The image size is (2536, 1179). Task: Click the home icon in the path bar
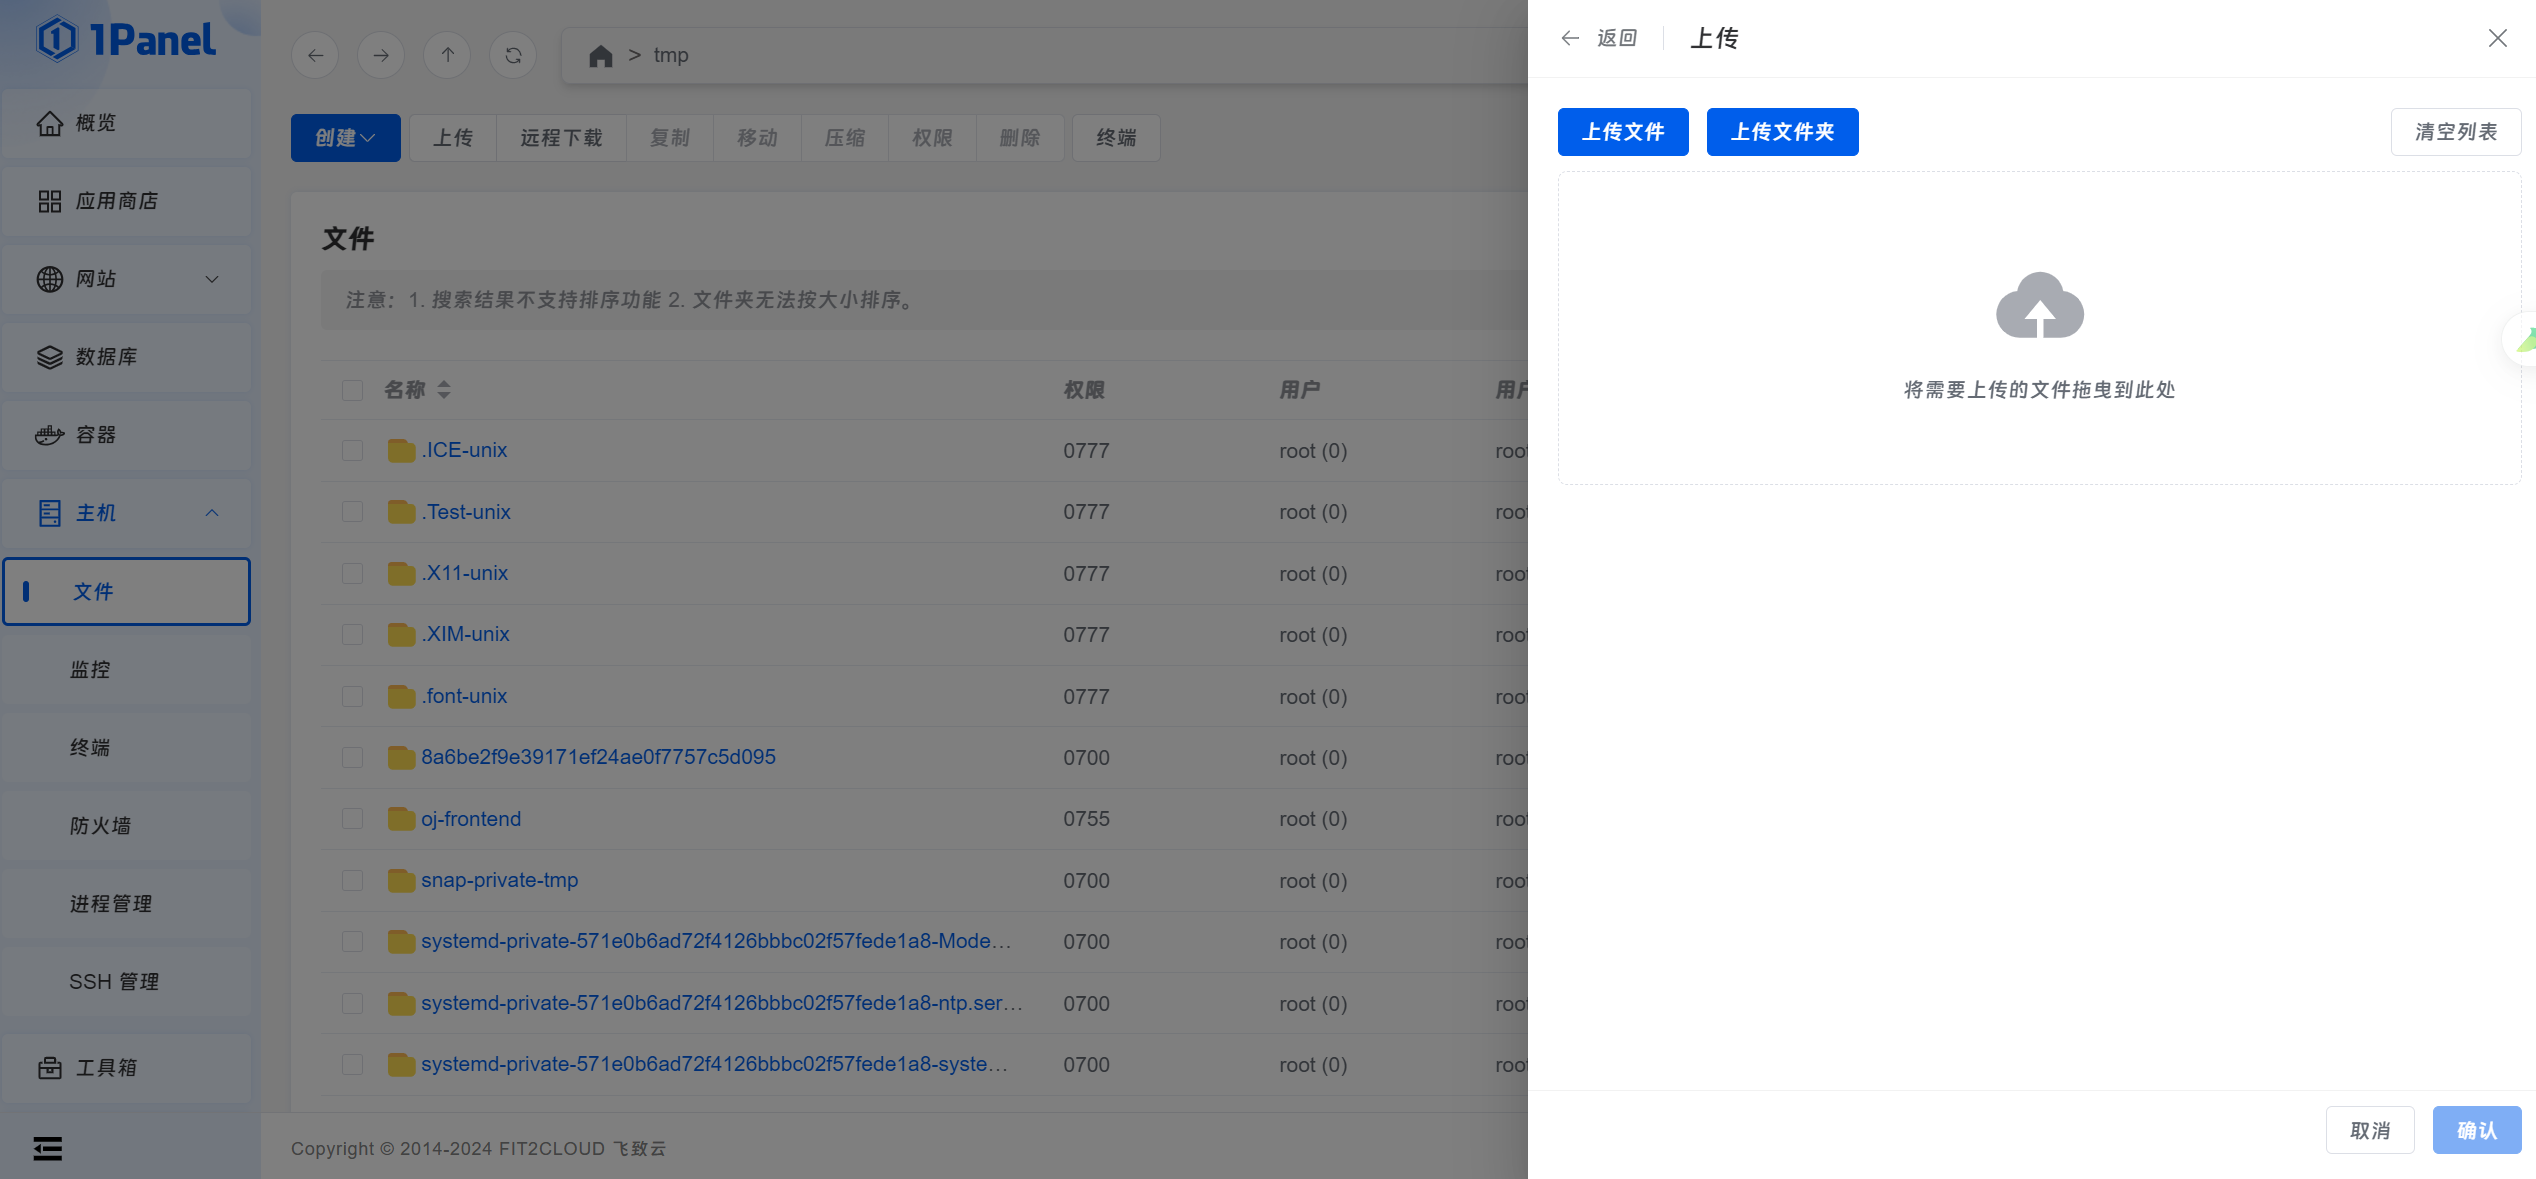pos(600,56)
